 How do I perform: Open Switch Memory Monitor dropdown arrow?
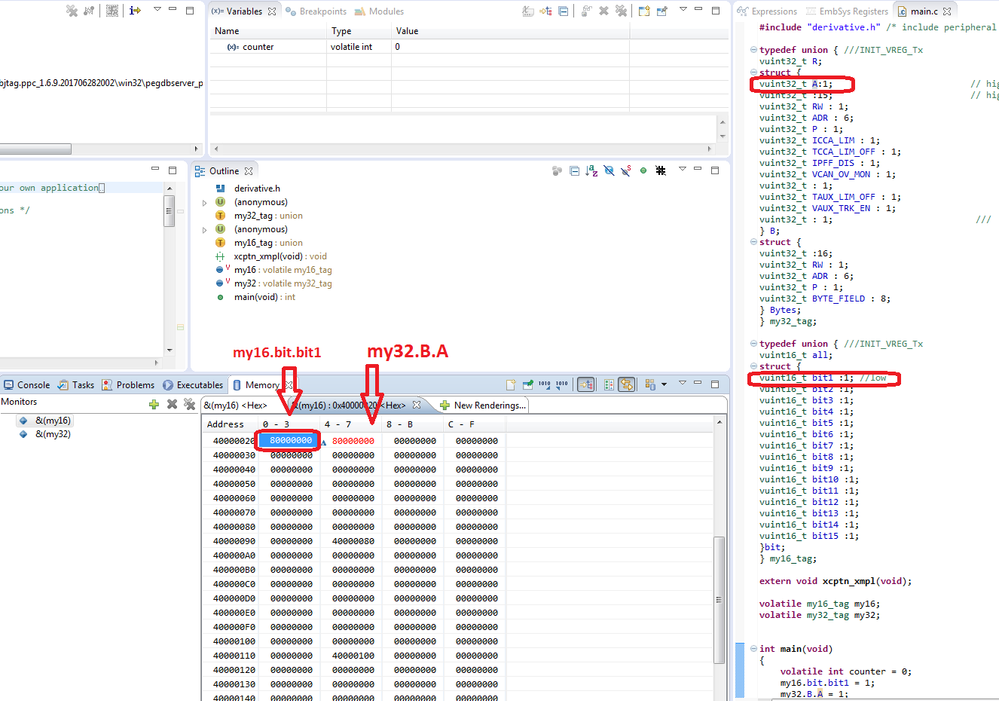pyautogui.click(x=664, y=384)
